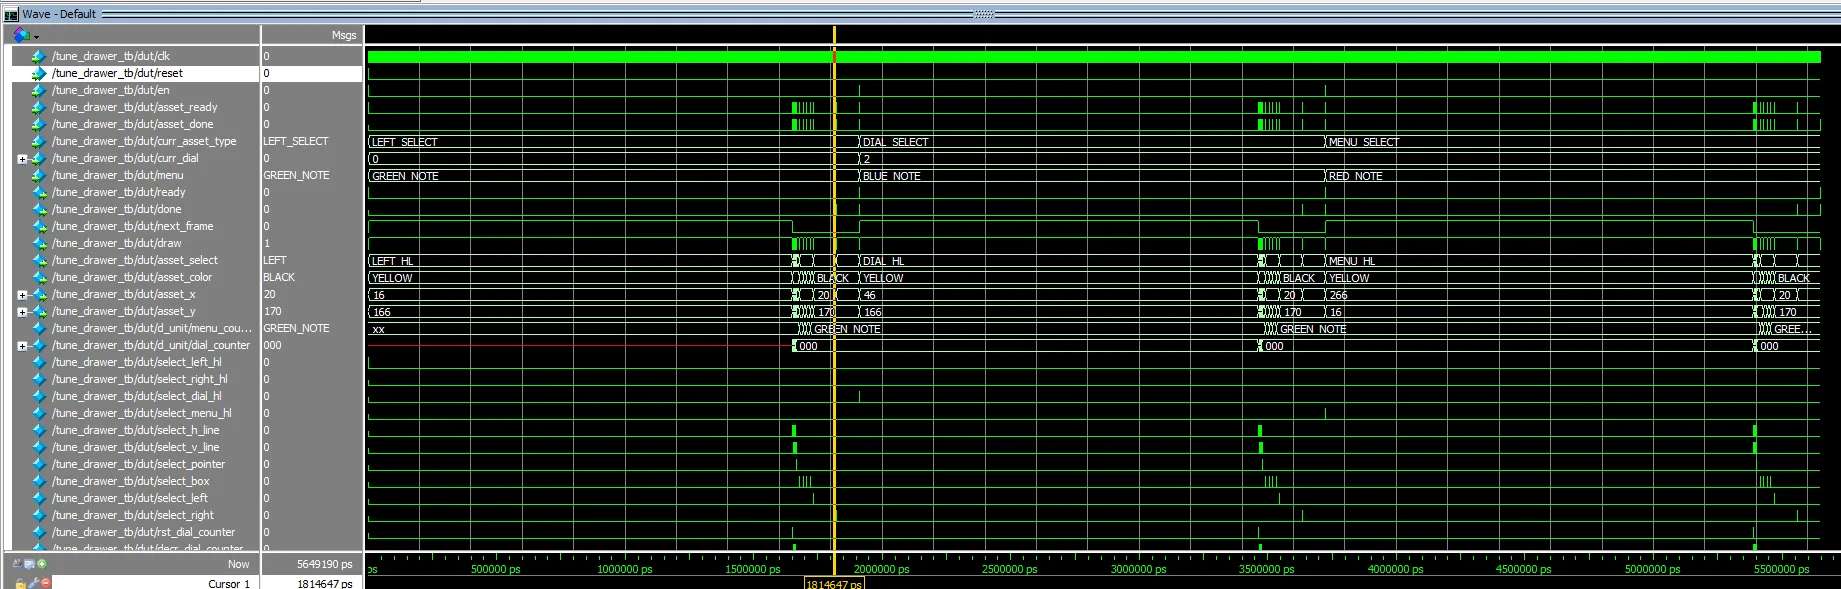Click the select_pointer signal icon
Screen dimensions: 1841x589
[39, 464]
